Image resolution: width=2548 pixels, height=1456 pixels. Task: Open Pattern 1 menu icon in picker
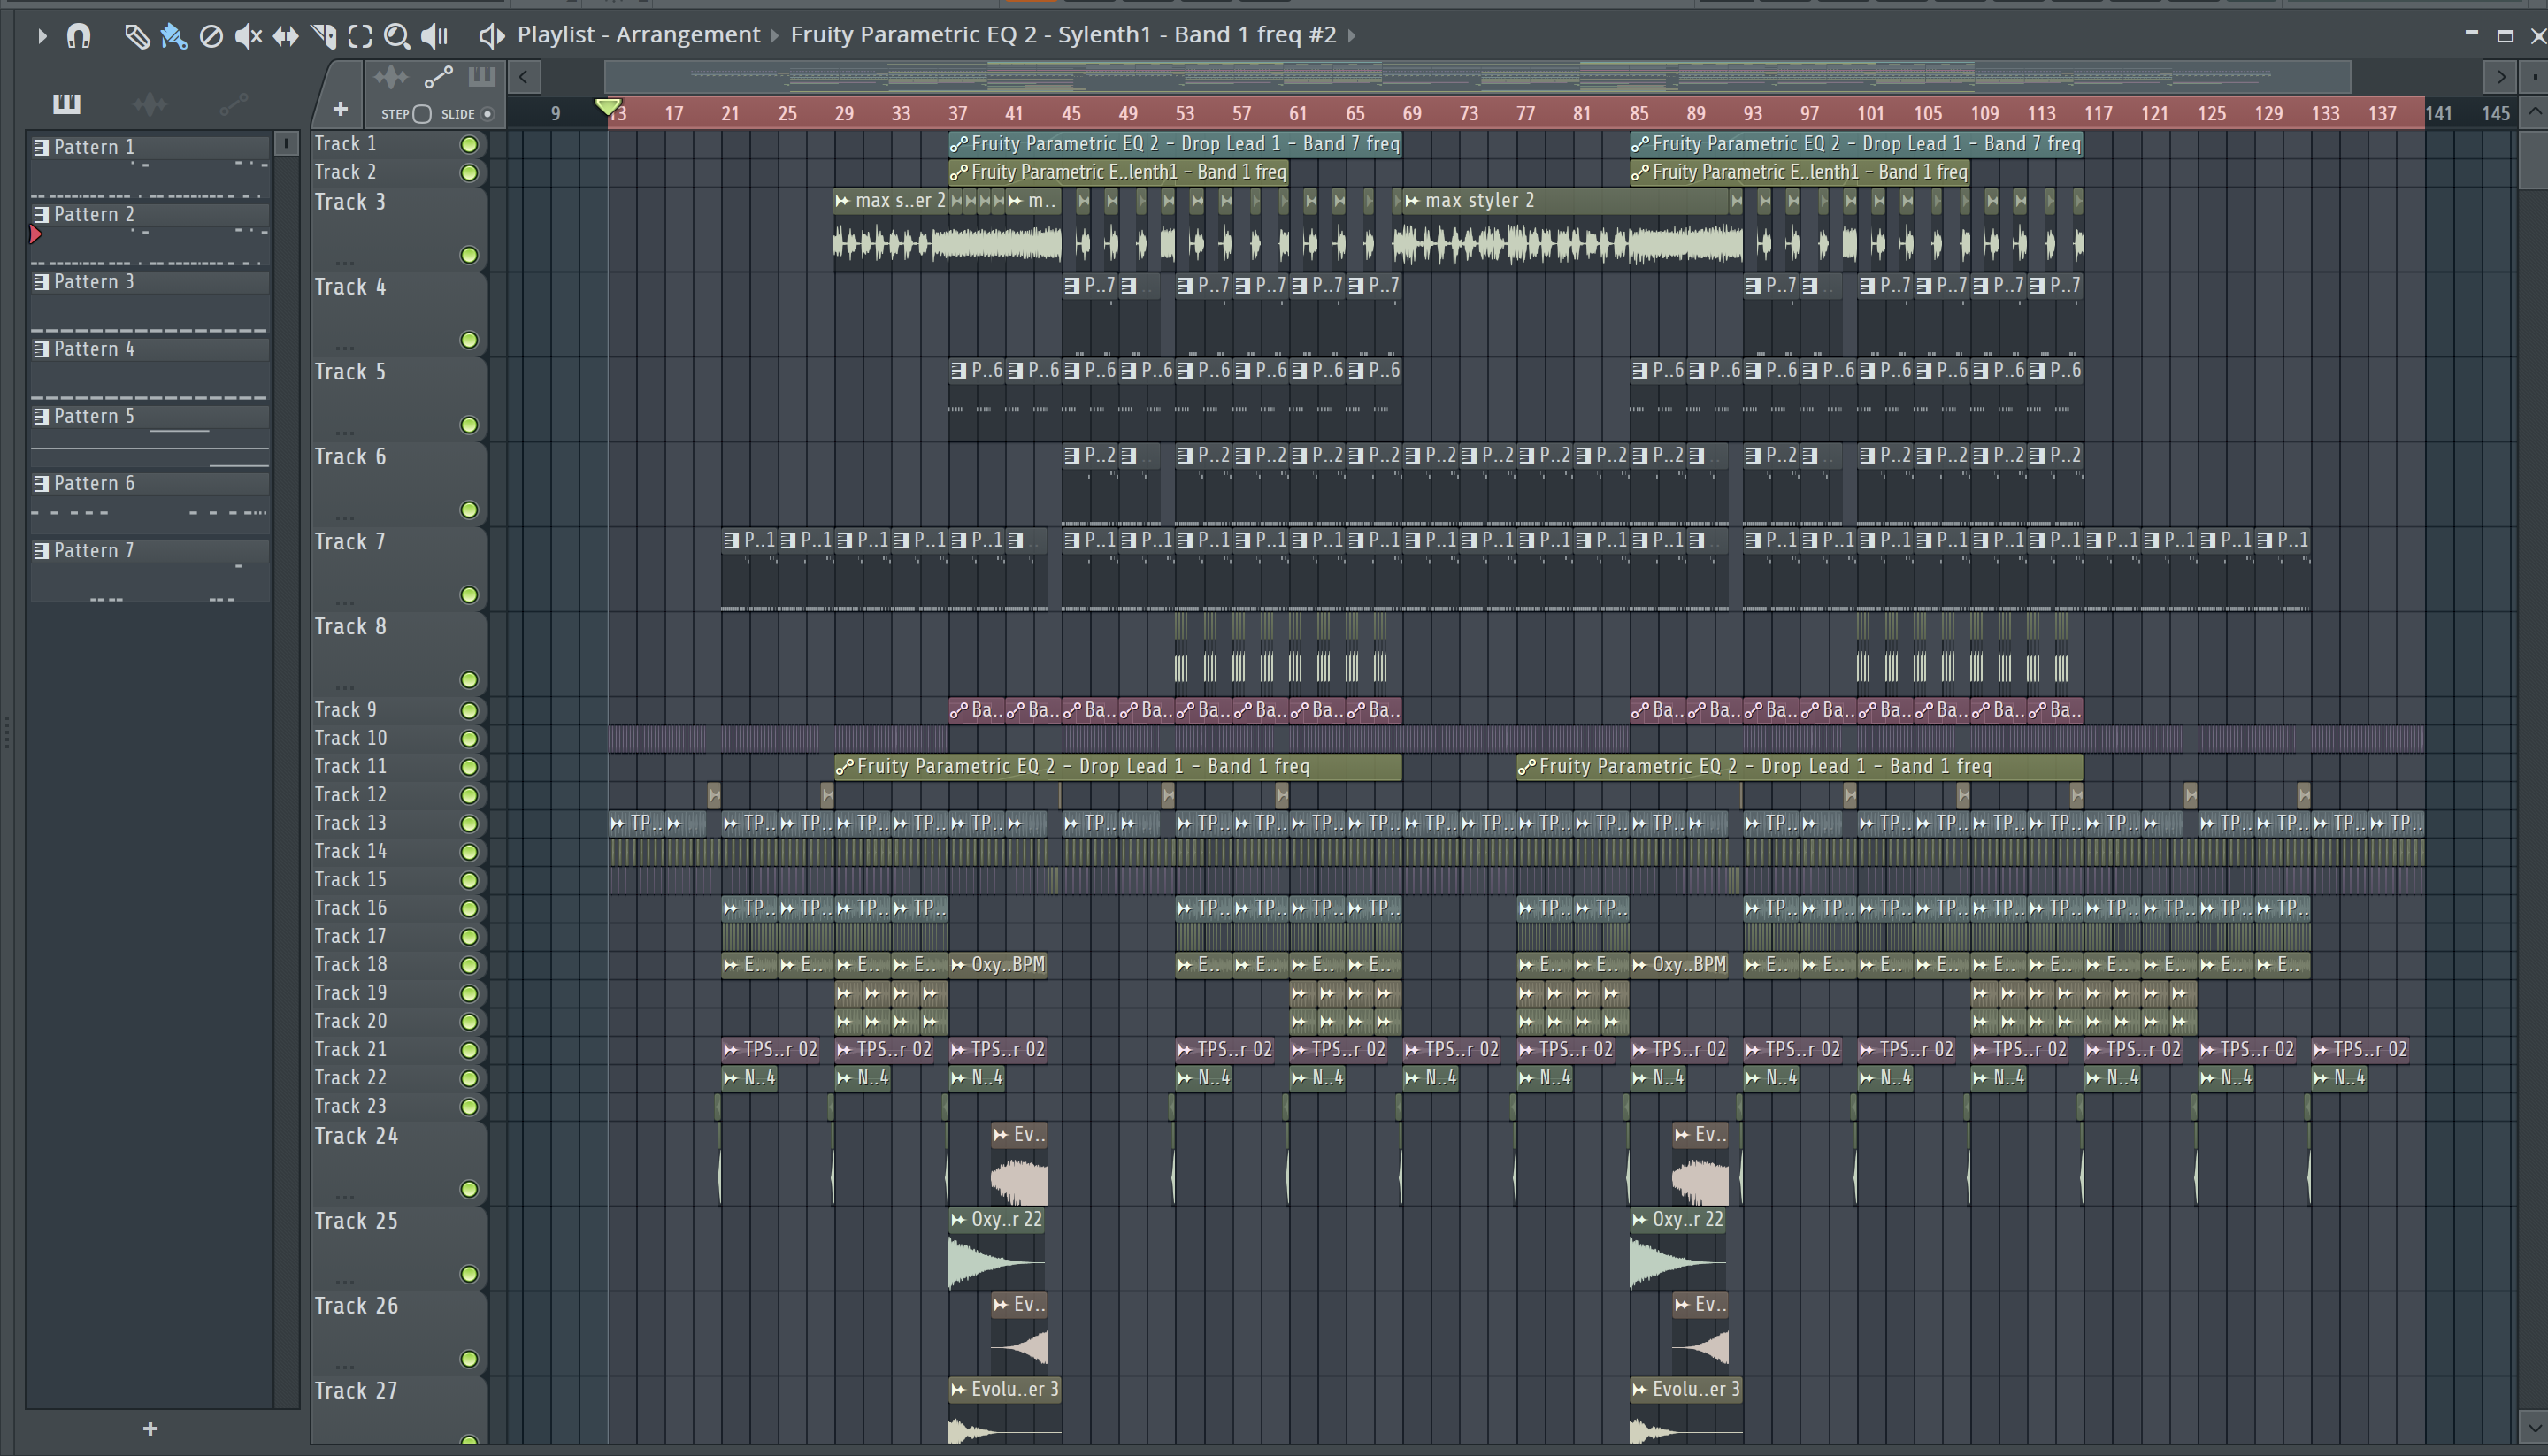pos(41,147)
